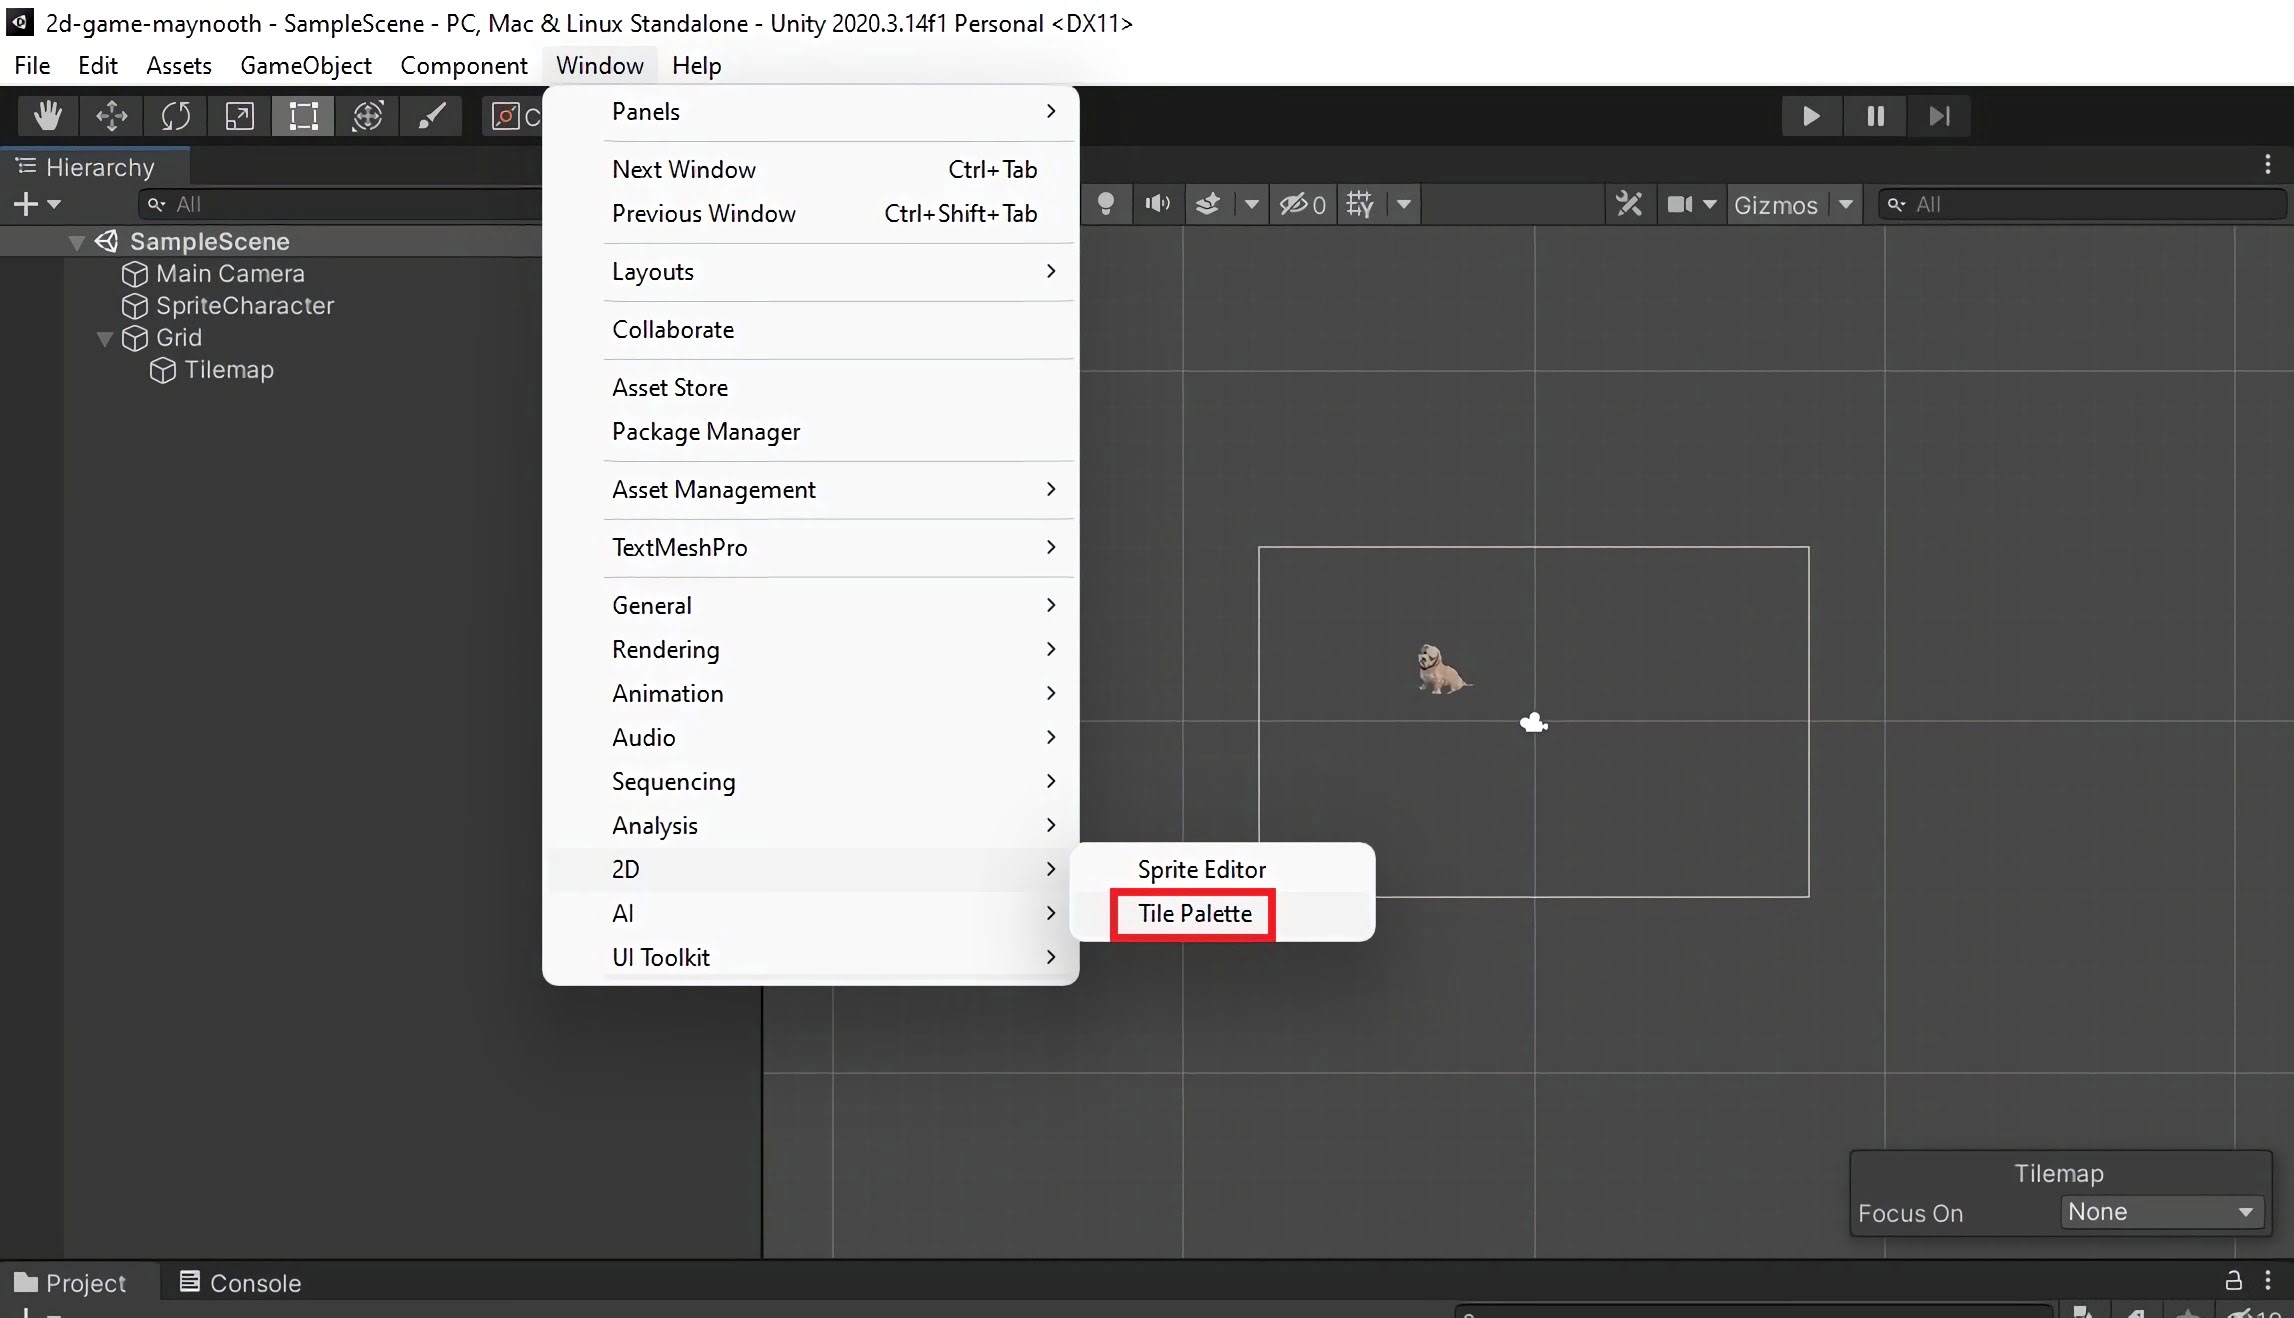The width and height of the screenshot is (2294, 1318).
Task: Click the Play button to run scene
Action: [1810, 113]
